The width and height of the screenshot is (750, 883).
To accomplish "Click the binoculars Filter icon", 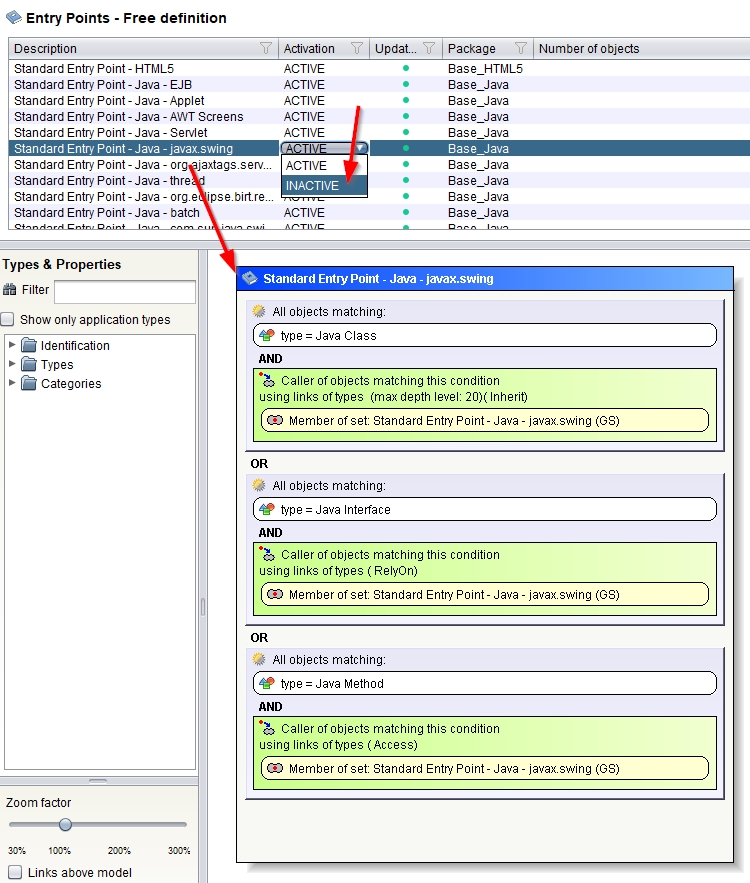I will (x=11, y=291).
